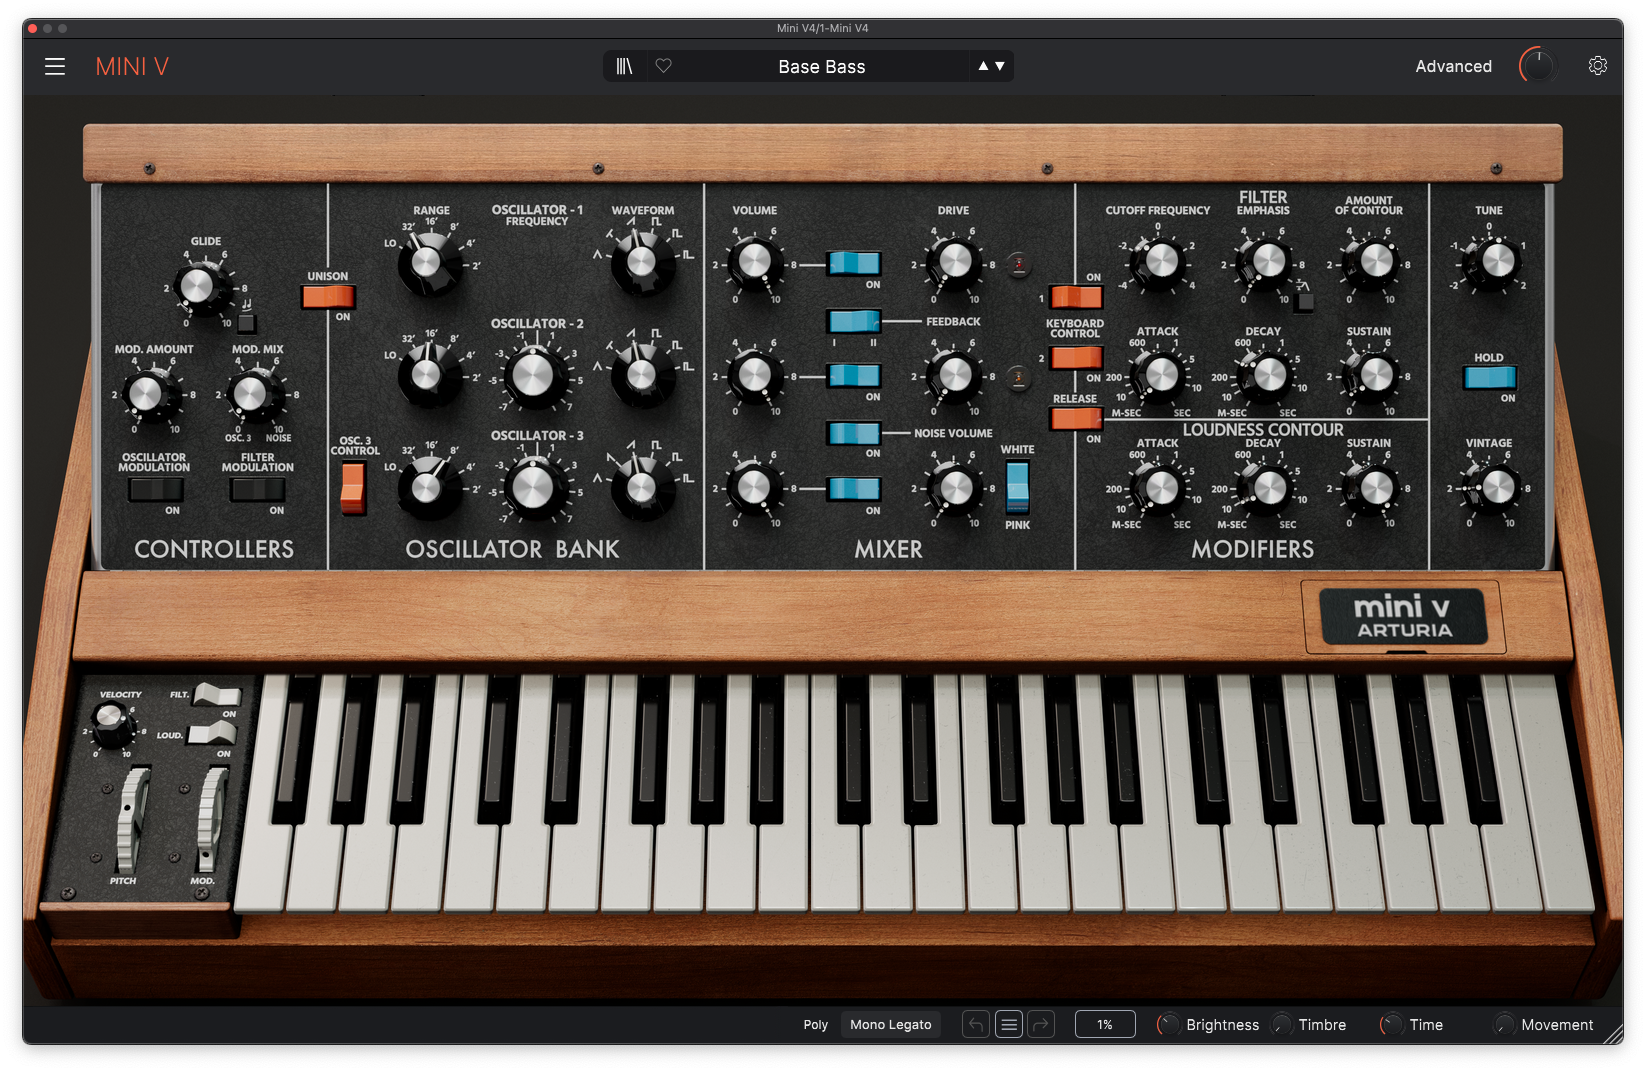The height and width of the screenshot is (1071, 1646).
Task: Open the settings gear
Action: (x=1597, y=65)
